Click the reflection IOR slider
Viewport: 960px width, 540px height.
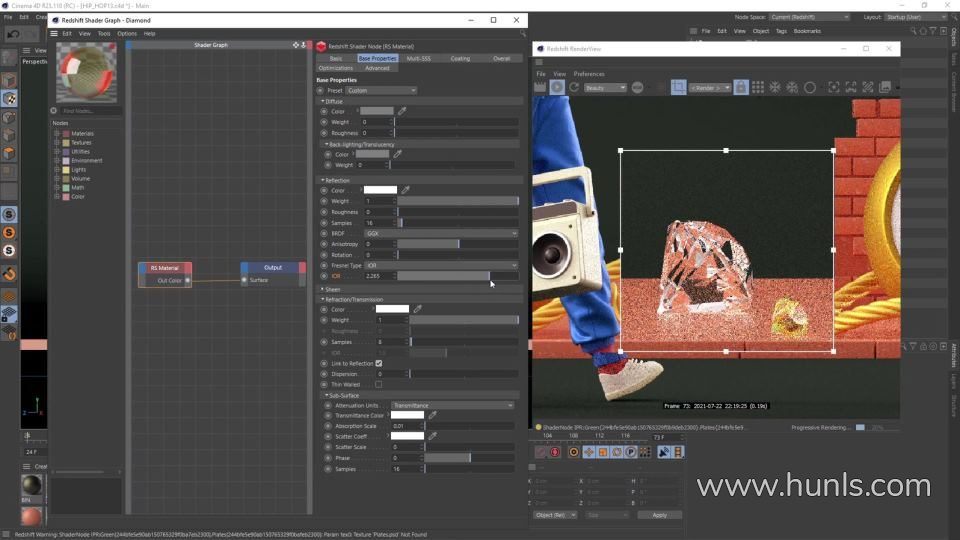point(458,276)
